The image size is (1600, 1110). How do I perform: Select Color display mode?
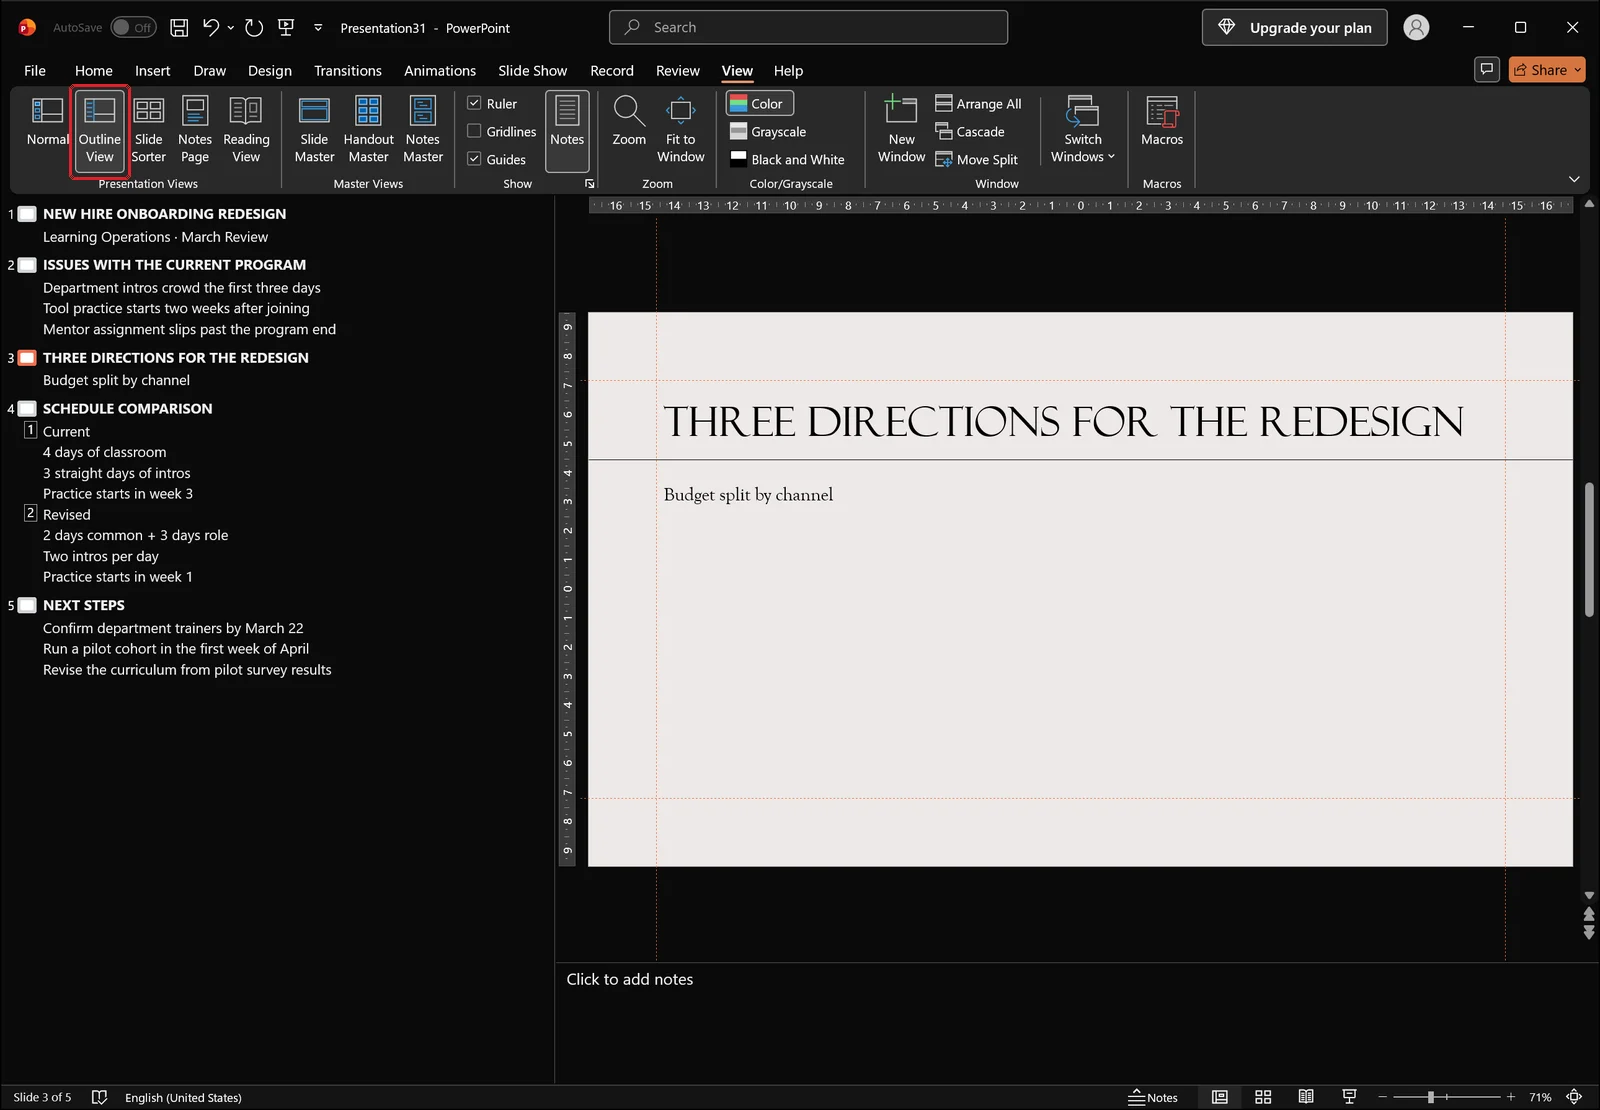[x=759, y=103]
